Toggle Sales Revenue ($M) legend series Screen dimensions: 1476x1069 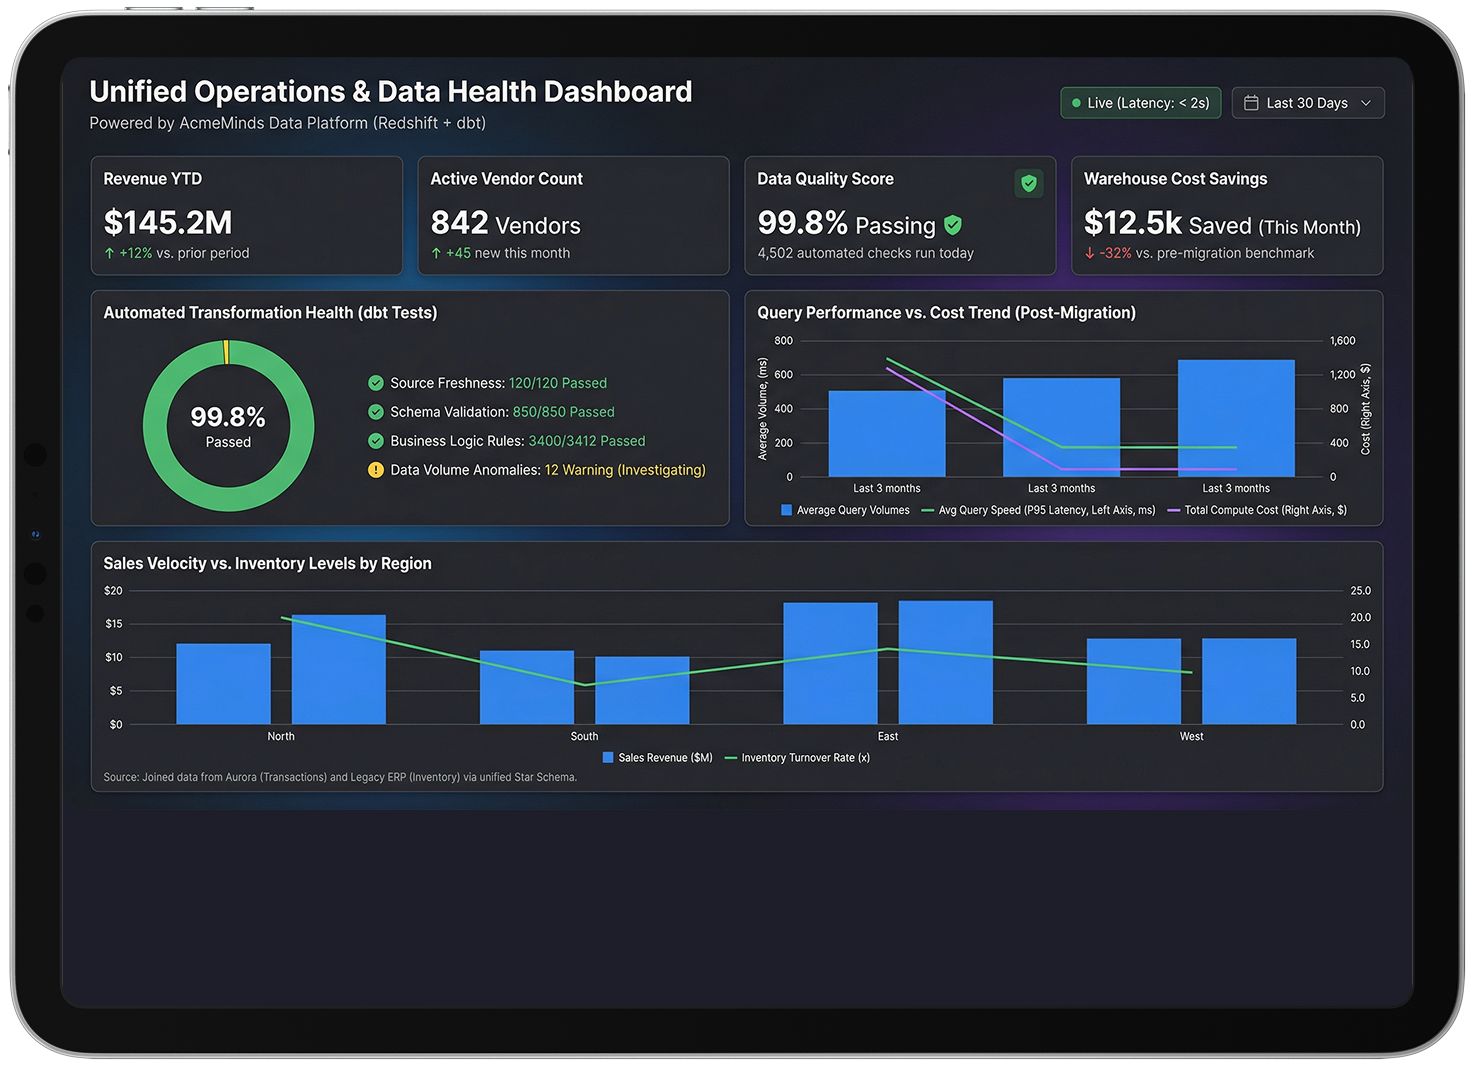[658, 758]
